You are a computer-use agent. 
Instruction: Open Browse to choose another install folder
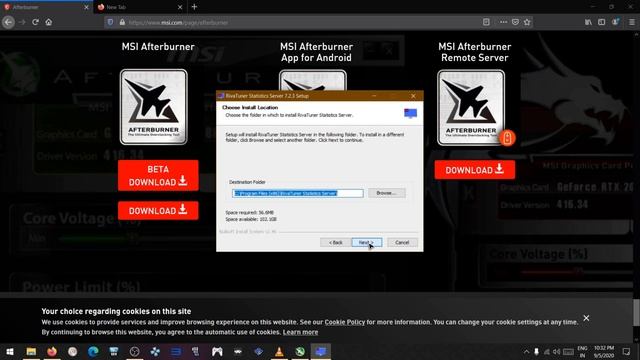point(387,193)
